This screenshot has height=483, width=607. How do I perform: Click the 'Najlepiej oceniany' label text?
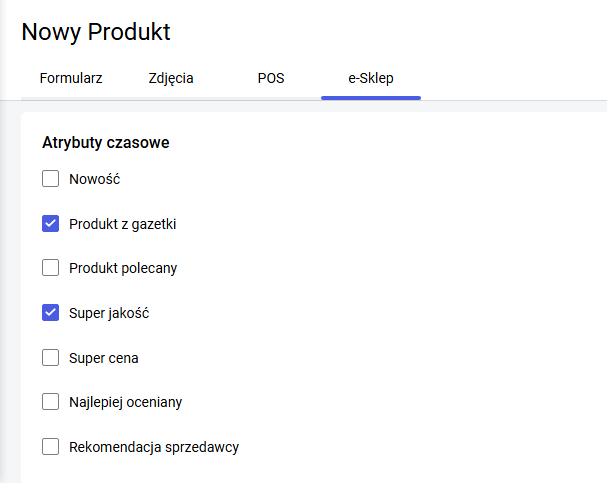pos(125,402)
